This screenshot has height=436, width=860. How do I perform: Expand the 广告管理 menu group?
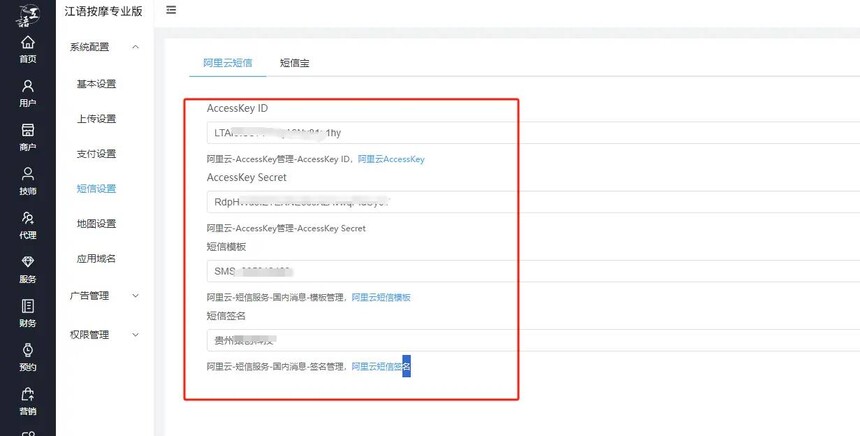pyautogui.click(x=104, y=296)
